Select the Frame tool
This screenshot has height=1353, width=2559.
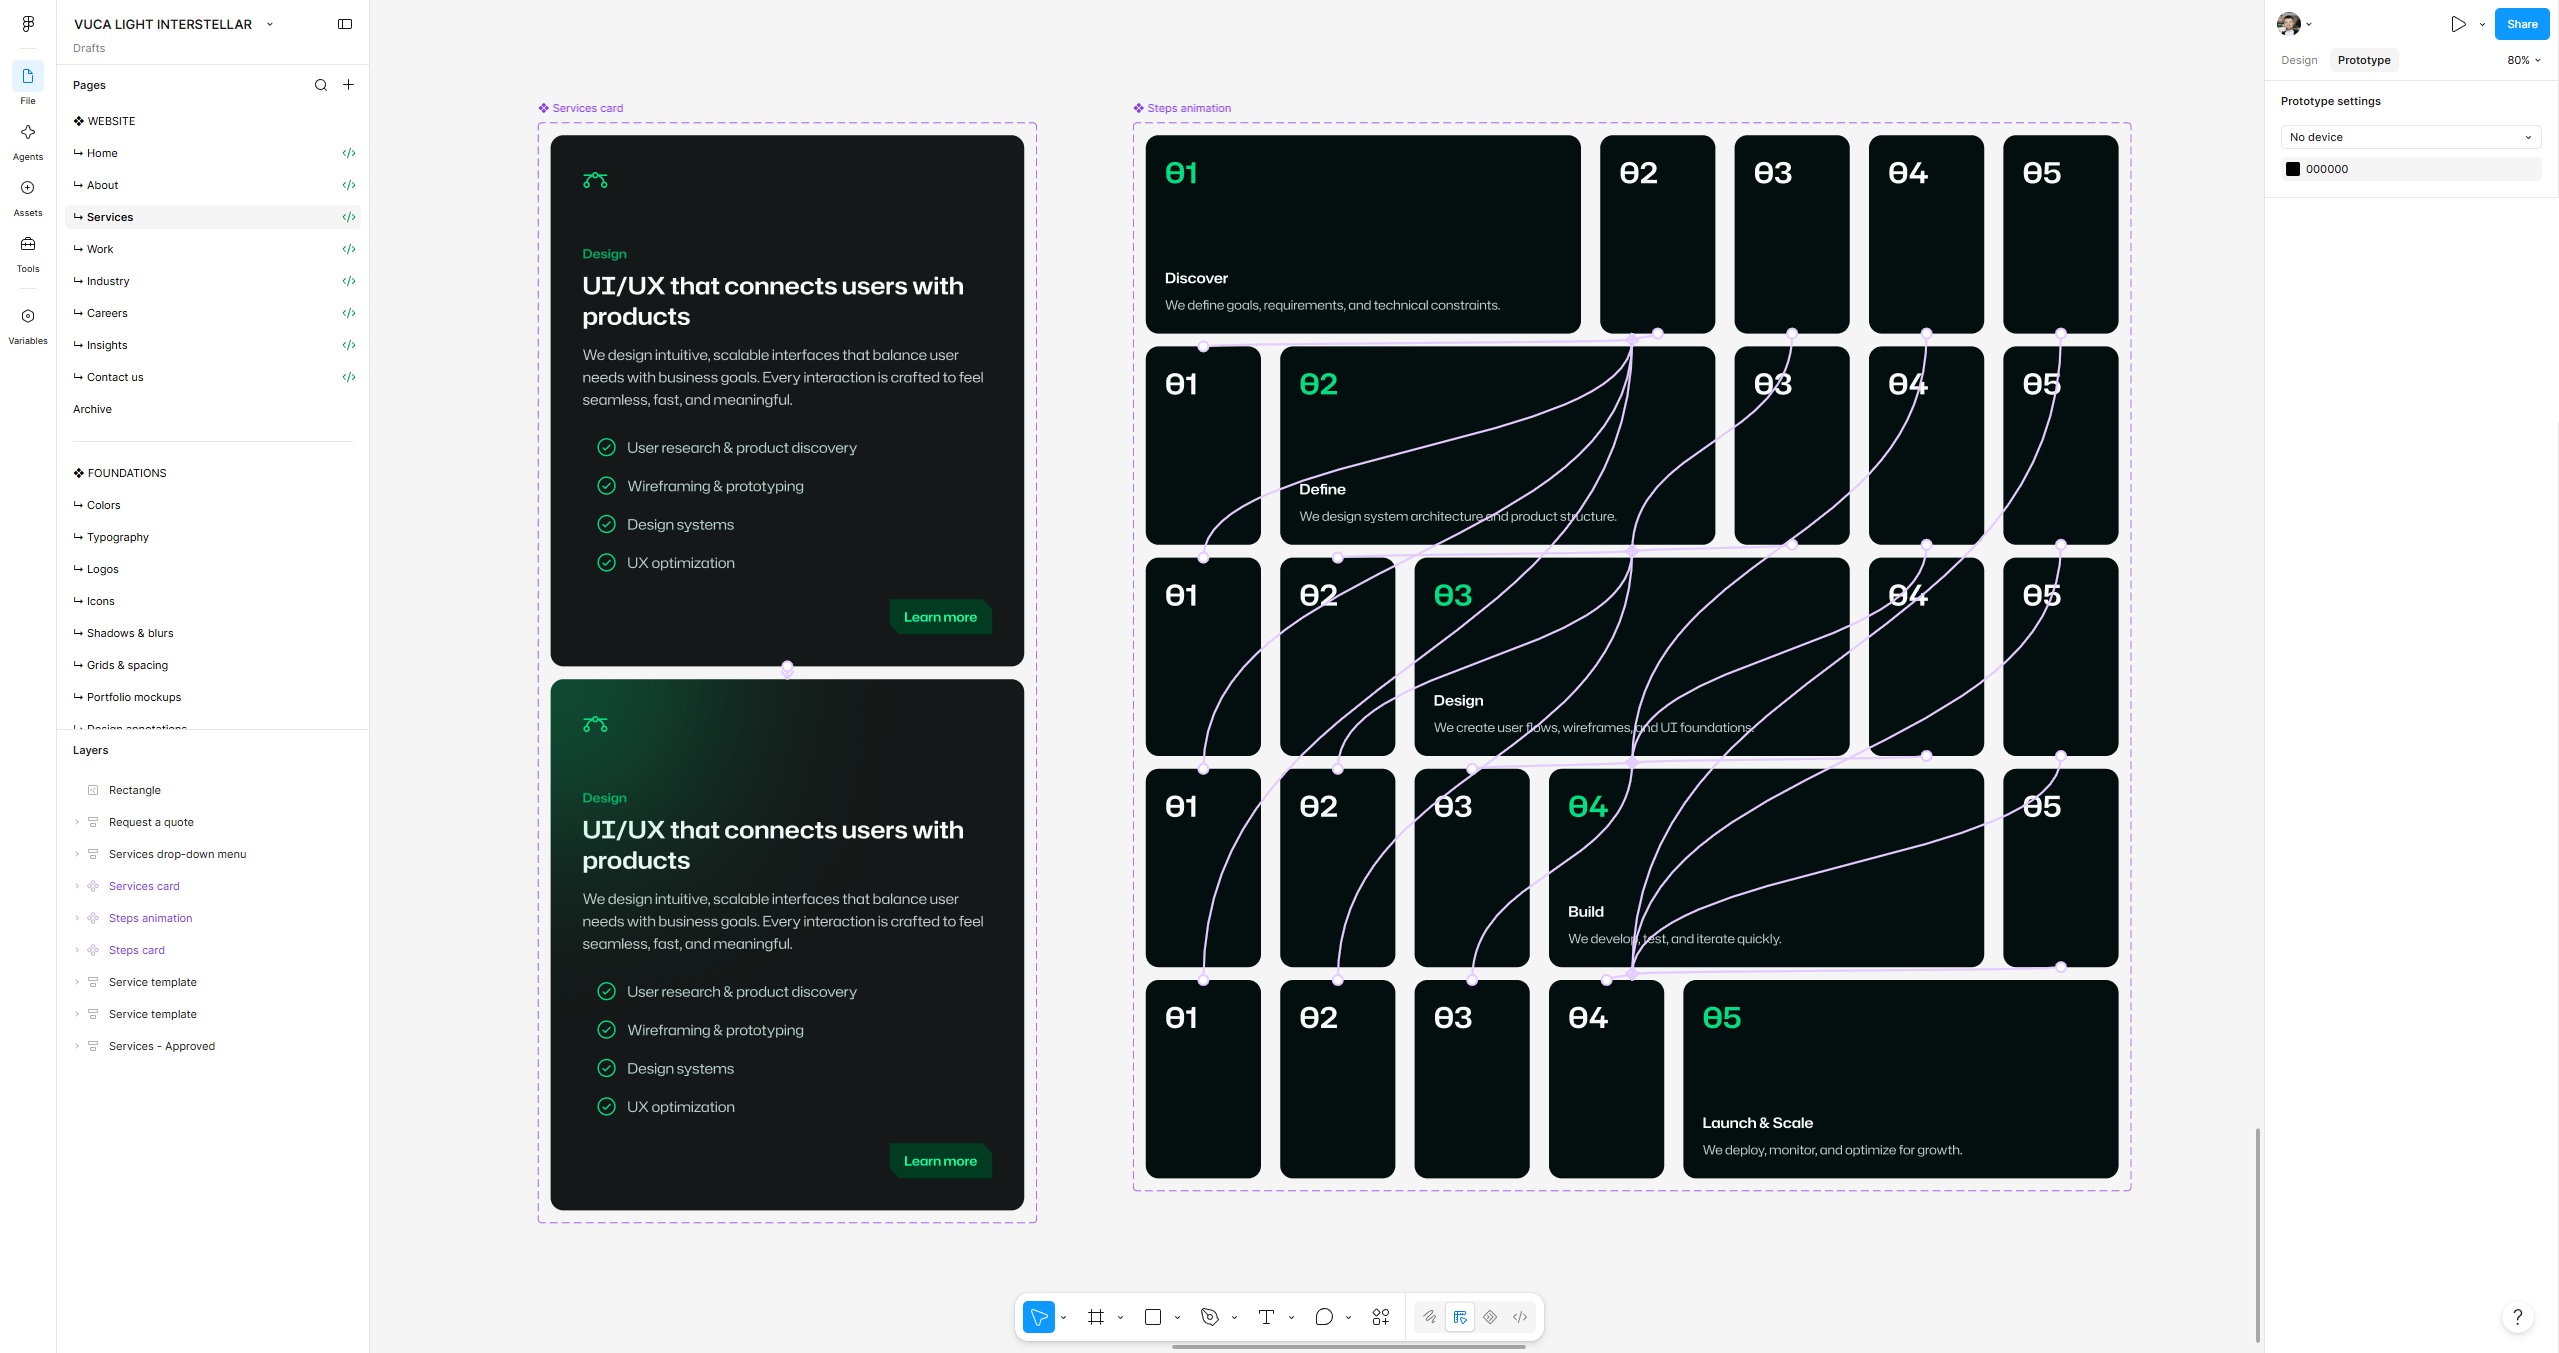(1096, 1317)
